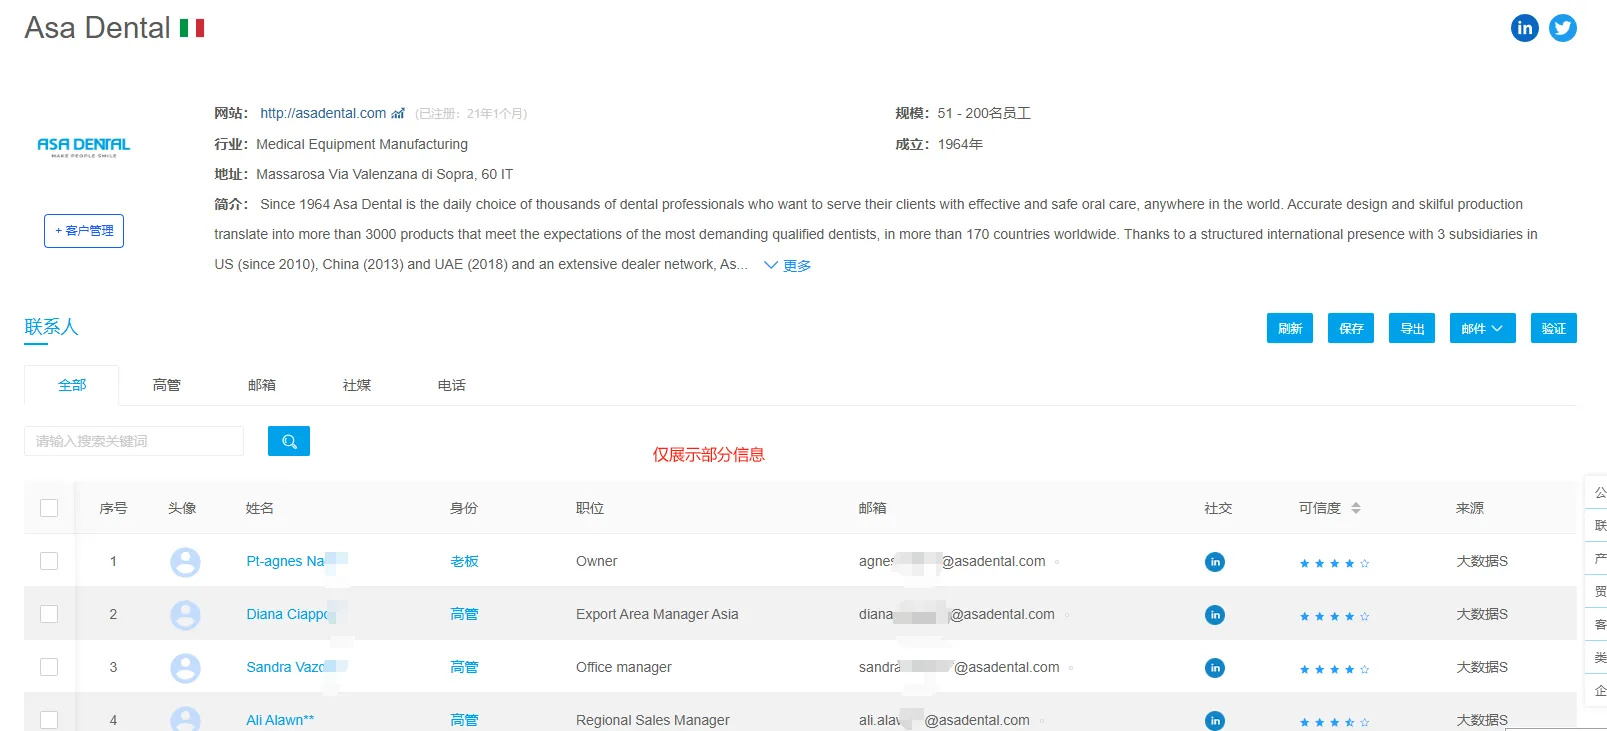Click the magnifier search button
1607x731 pixels.
289,441
